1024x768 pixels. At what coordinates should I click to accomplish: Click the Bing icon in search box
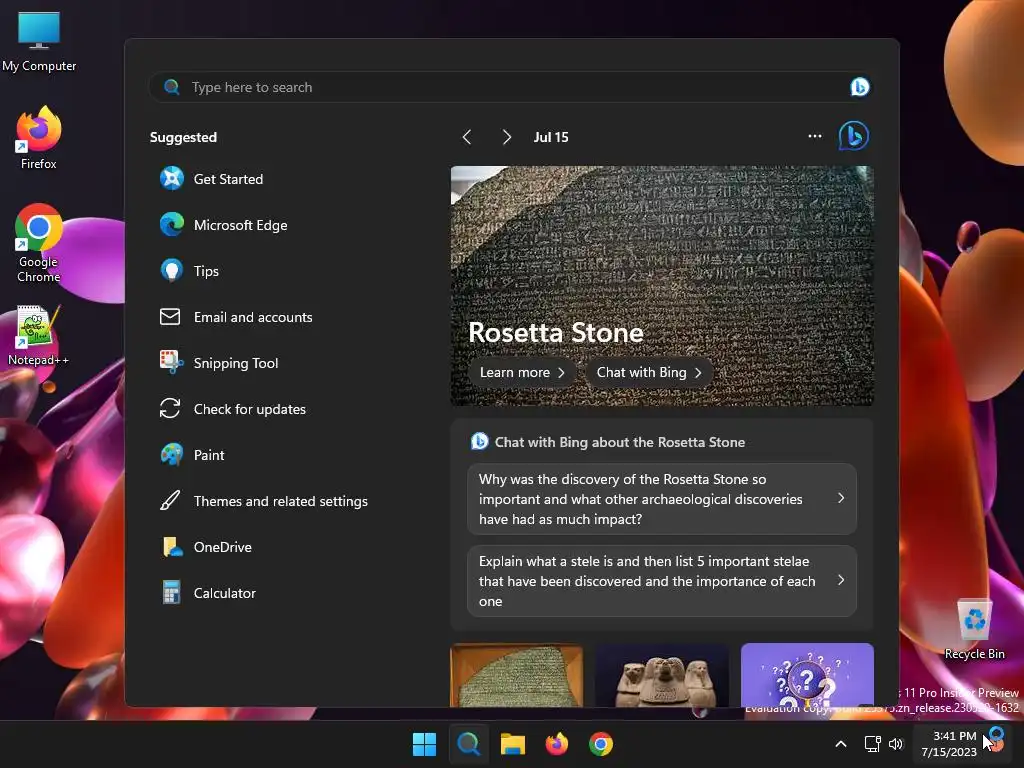(x=859, y=87)
